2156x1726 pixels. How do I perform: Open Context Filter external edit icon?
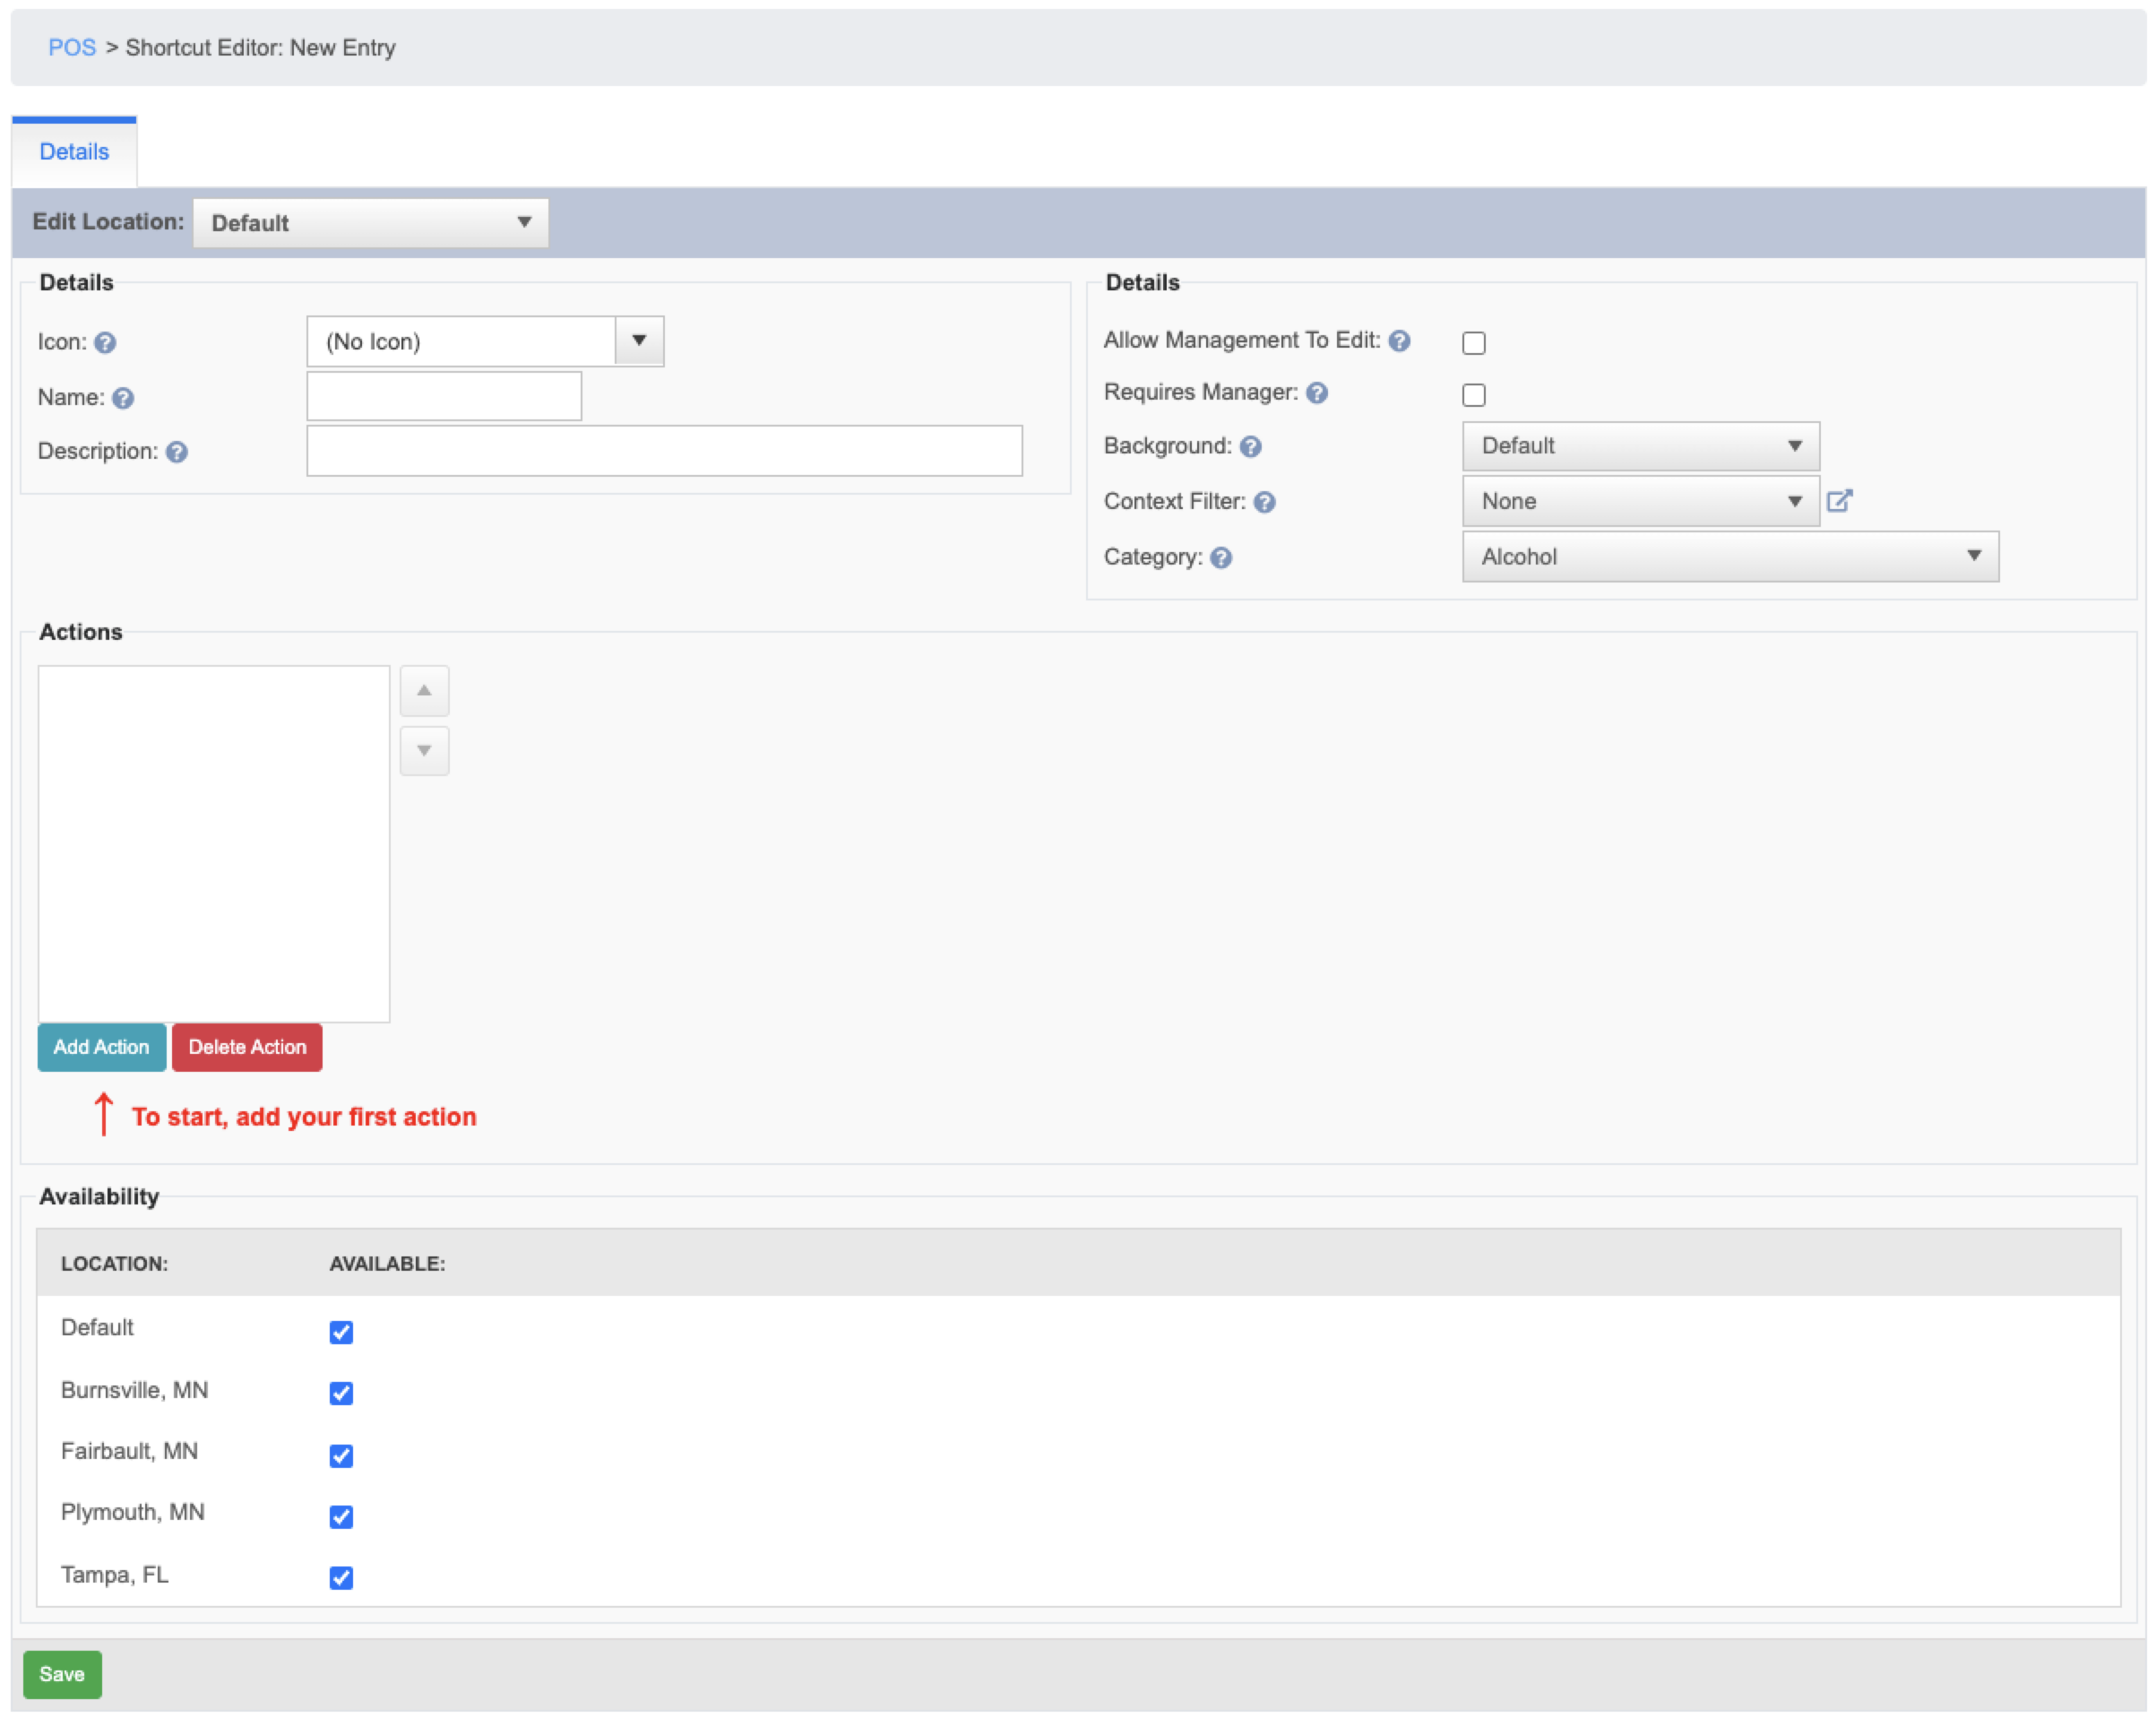coord(1838,501)
